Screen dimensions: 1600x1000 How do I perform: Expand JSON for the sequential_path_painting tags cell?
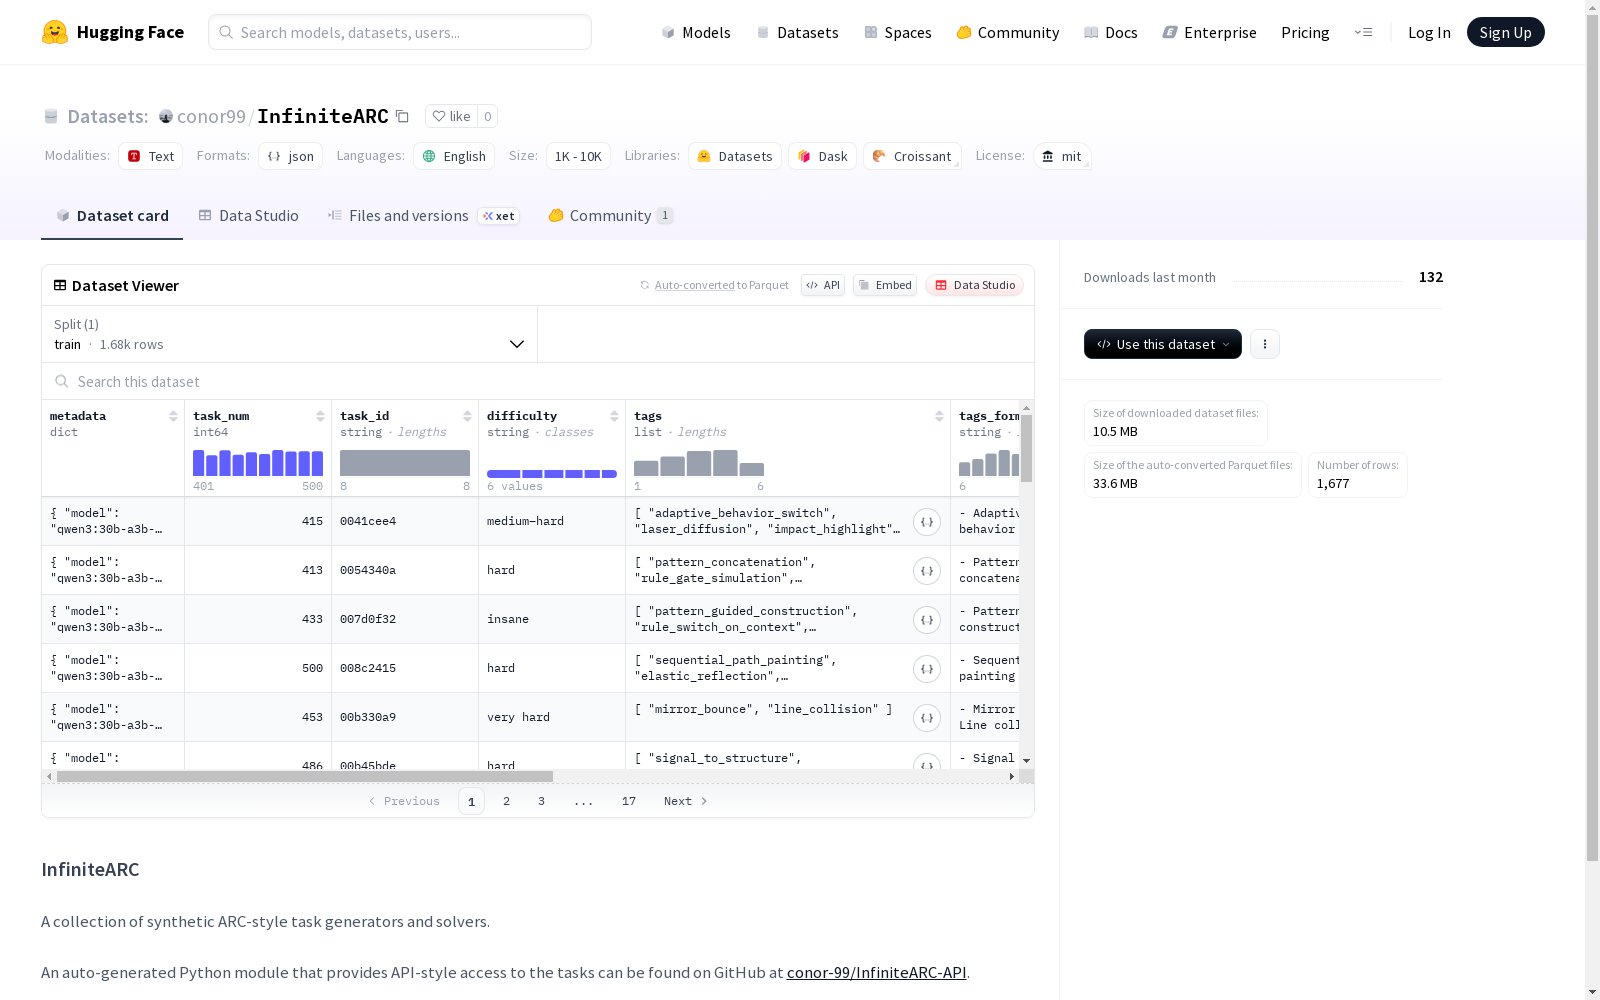click(x=927, y=669)
